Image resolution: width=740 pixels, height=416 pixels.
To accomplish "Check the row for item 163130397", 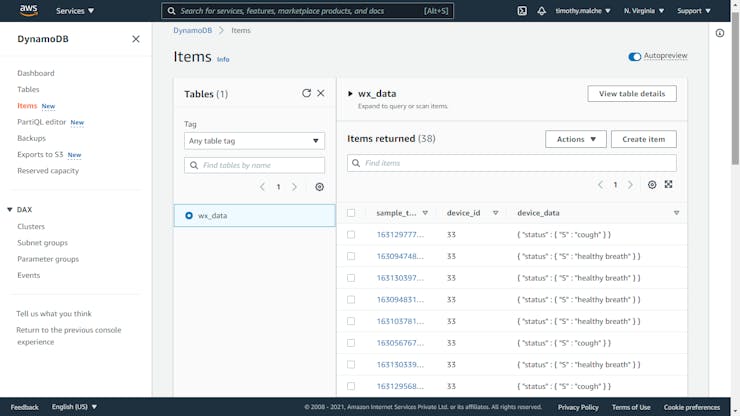I will [351, 278].
